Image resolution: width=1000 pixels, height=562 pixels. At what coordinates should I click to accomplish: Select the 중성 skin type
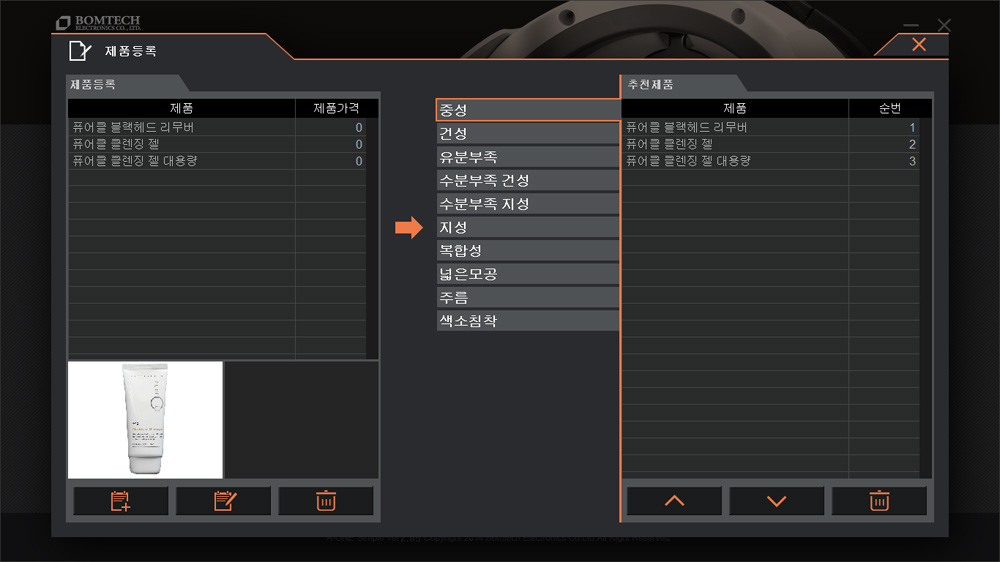coord(528,110)
